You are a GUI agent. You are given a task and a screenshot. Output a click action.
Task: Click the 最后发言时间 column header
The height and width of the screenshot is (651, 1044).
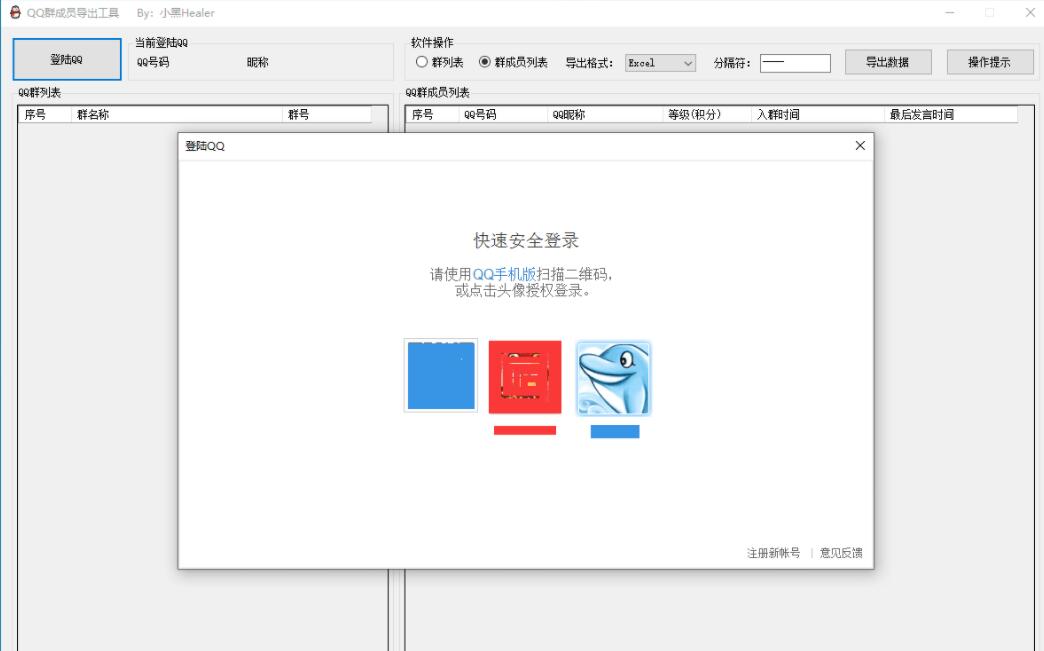951,114
